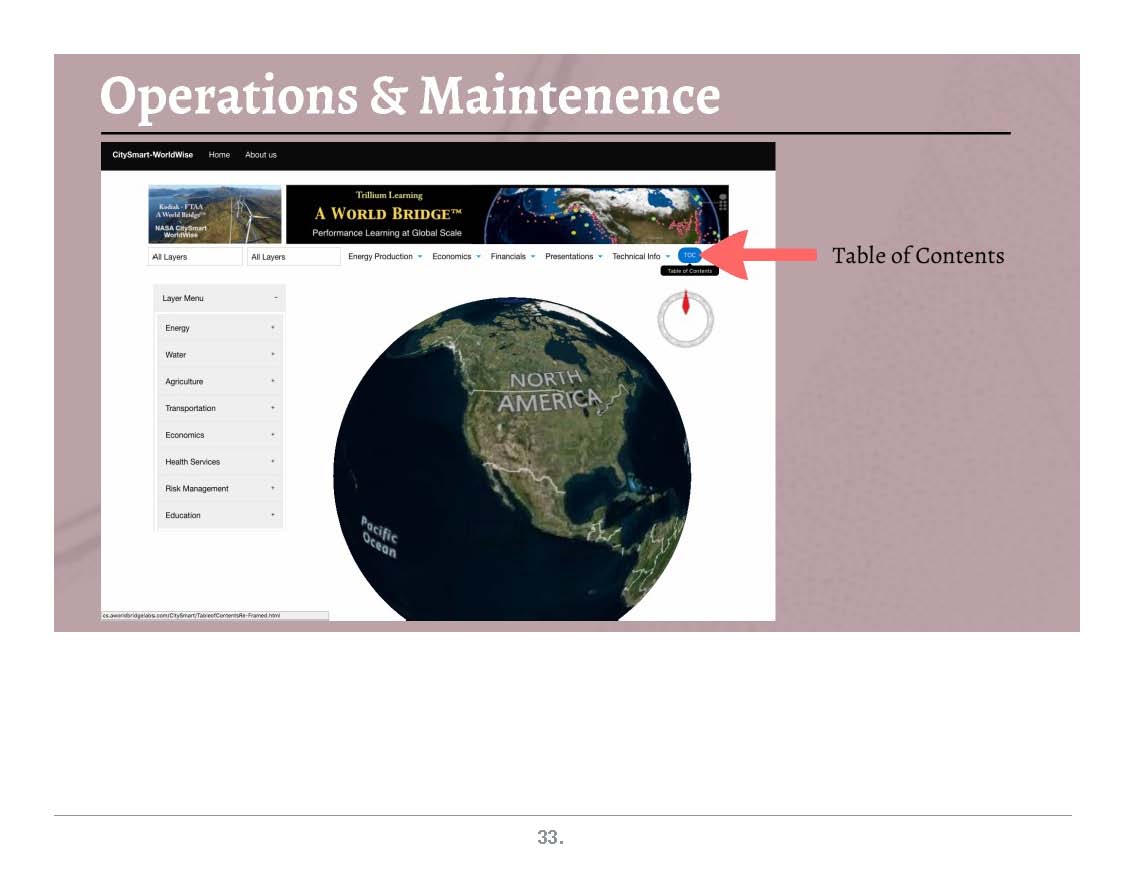Open the Economics dropdown in navbar

[456, 257]
